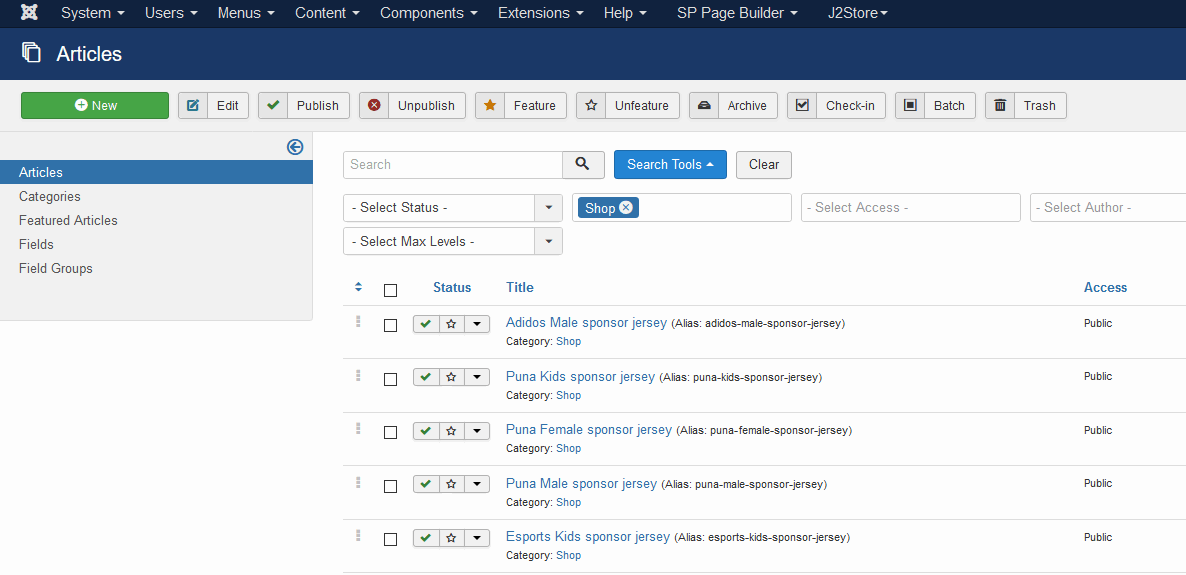1186x575 pixels.
Task: Open the Esports Kids sponsor jersey article link
Action: coord(588,537)
